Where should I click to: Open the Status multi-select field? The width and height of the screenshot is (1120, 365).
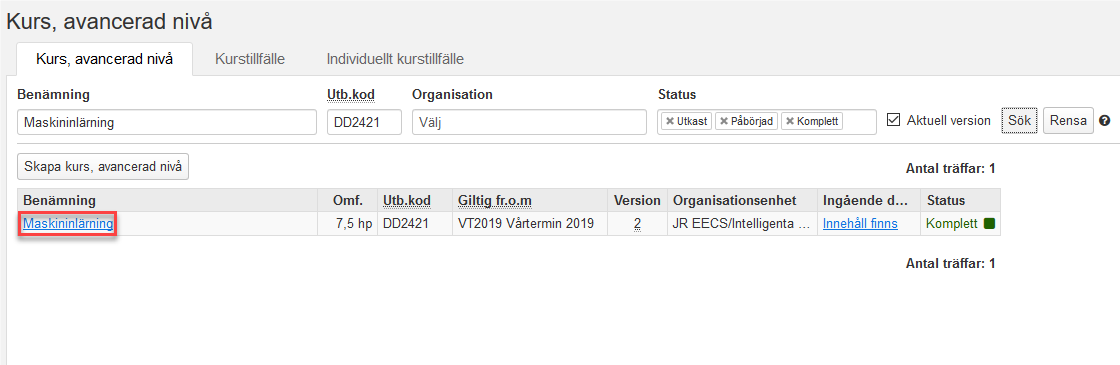point(766,122)
